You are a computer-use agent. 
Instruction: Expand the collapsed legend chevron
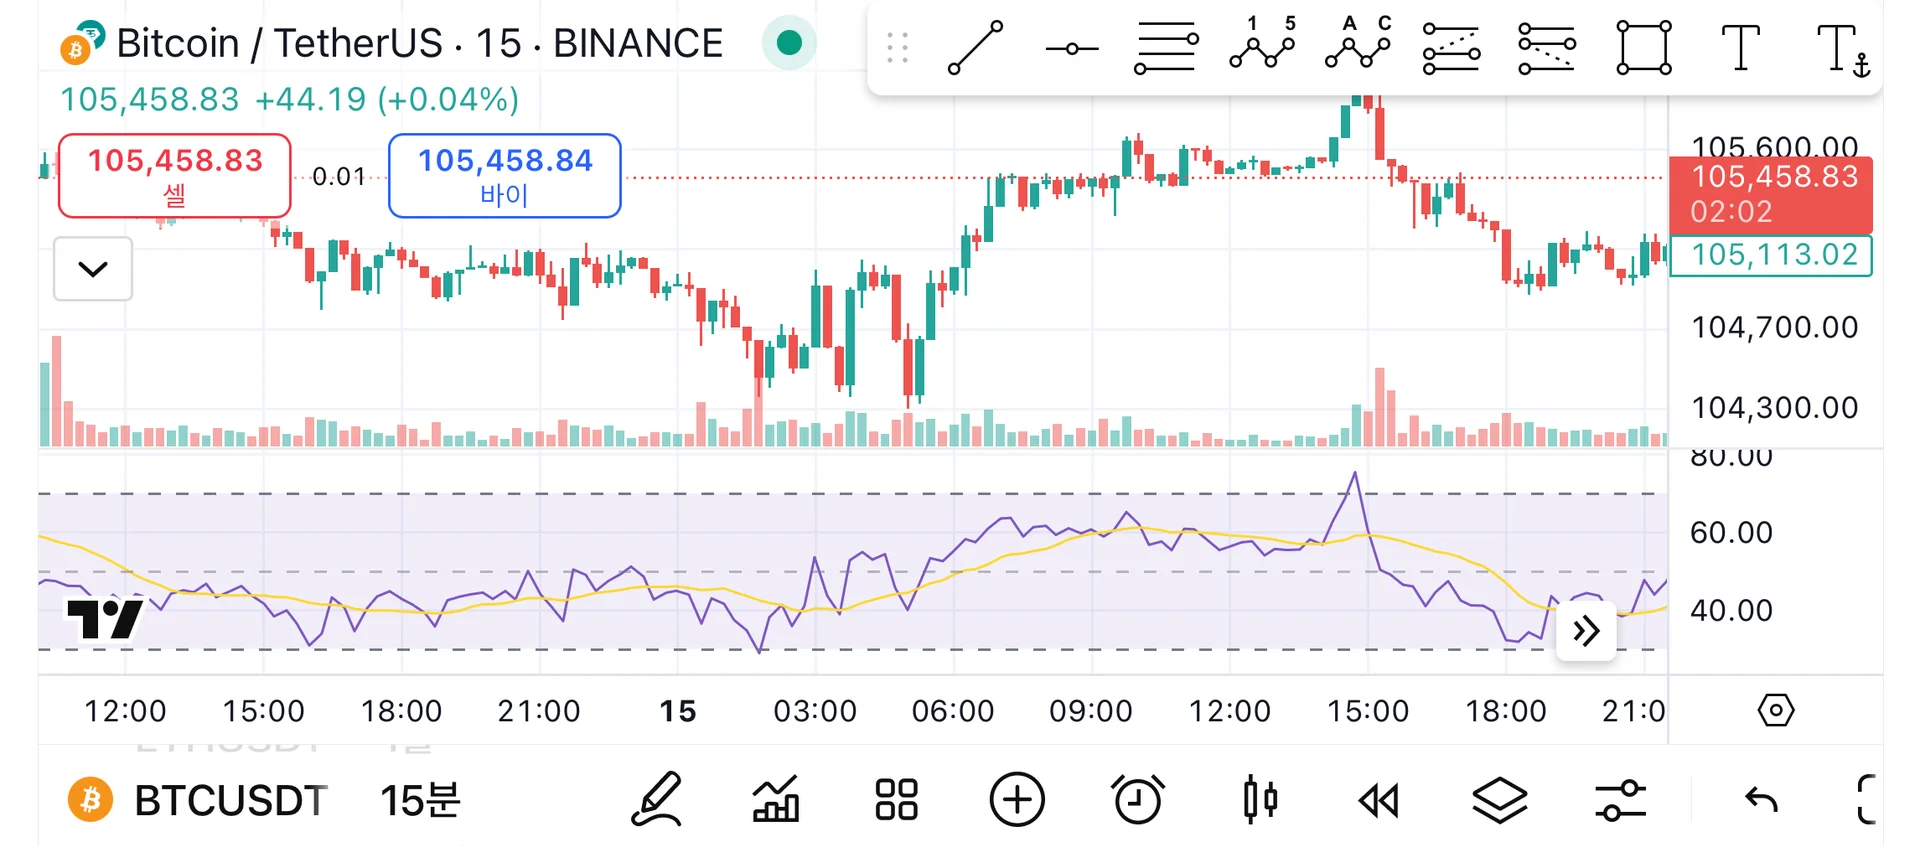93,269
